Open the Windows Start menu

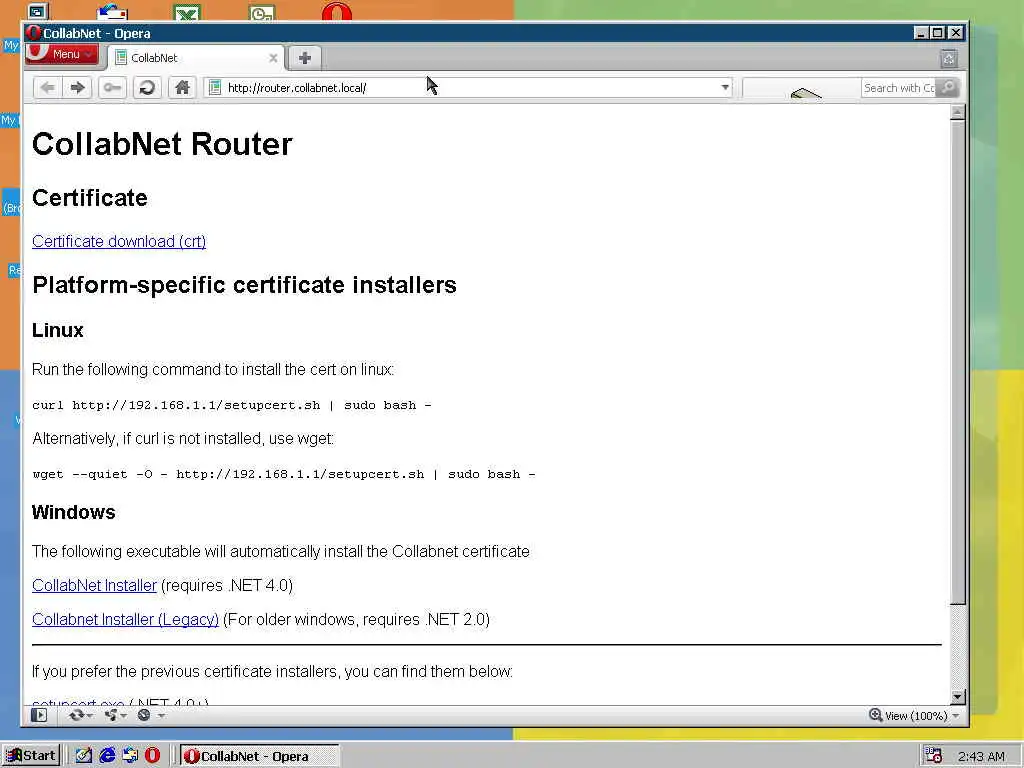point(31,756)
